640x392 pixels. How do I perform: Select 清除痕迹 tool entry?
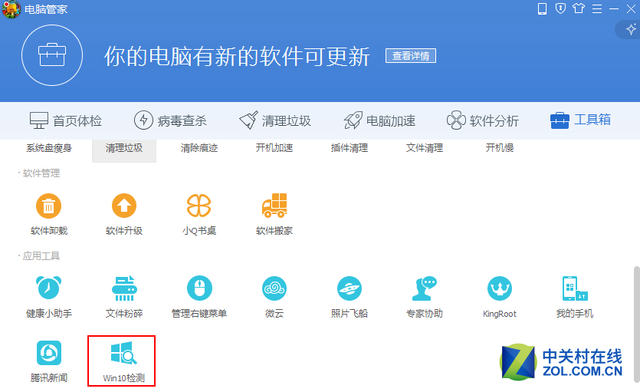[x=199, y=148]
